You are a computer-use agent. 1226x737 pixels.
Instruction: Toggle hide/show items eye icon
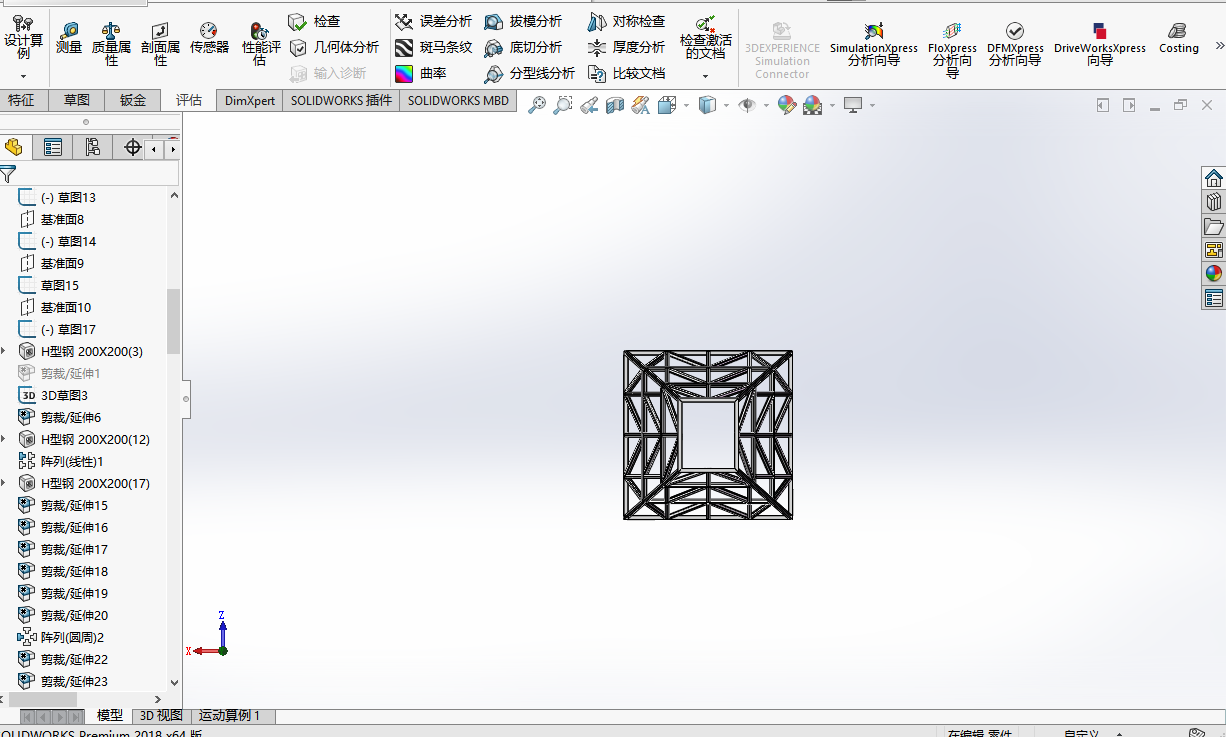tap(746, 105)
